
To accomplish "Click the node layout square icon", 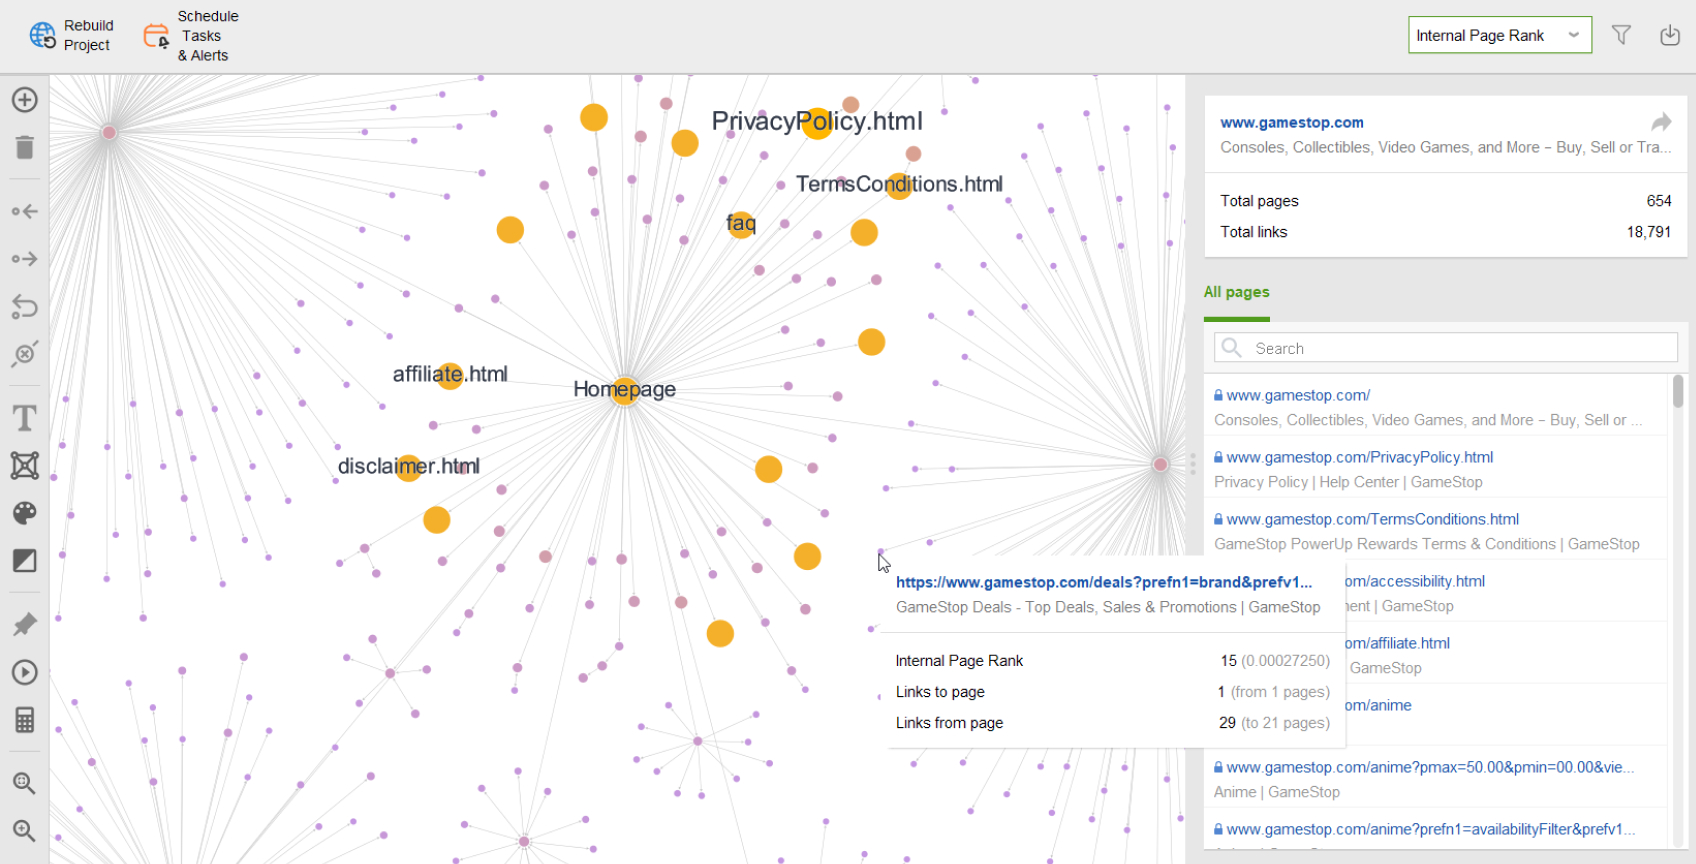I will point(25,465).
